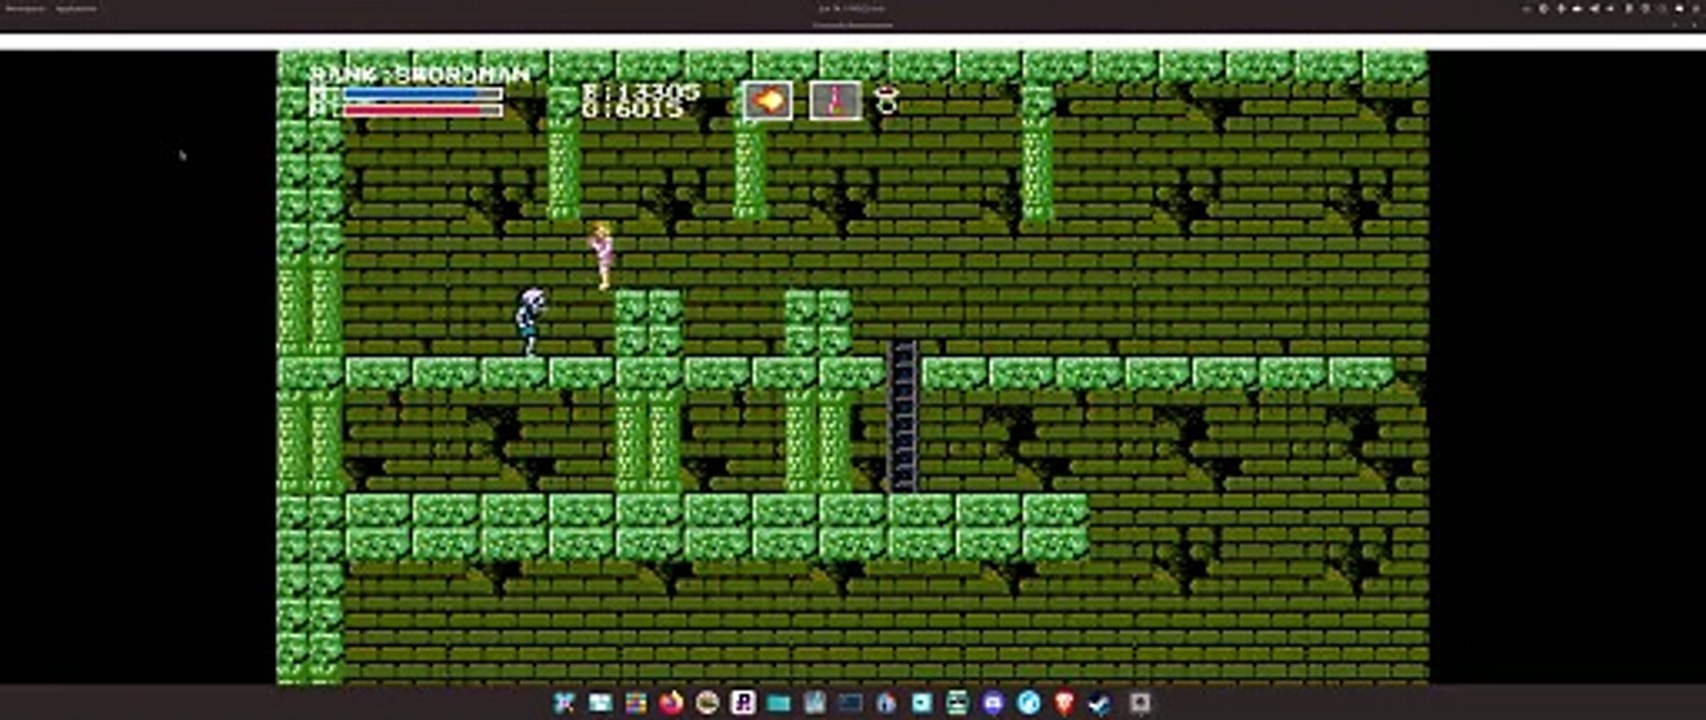Open the white window icon in the dock
The width and height of the screenshot is (1706, 720).
(x=600, y=703)
